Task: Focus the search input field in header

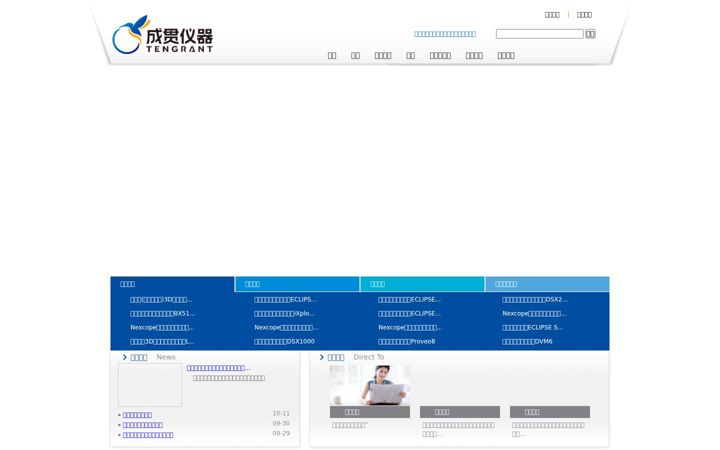Action: 539,34
